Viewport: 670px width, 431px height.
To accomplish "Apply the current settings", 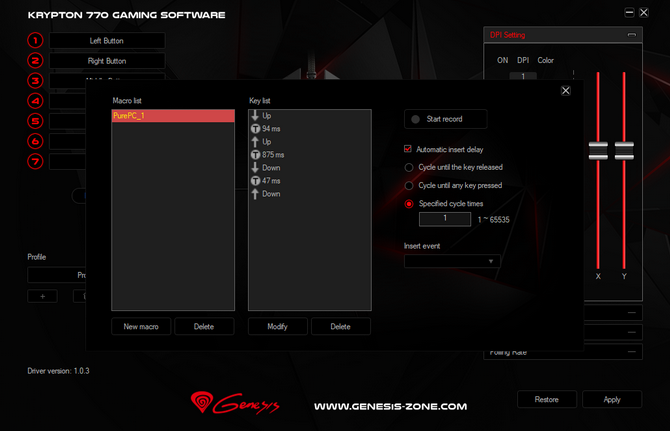I will tap(612, 399).
